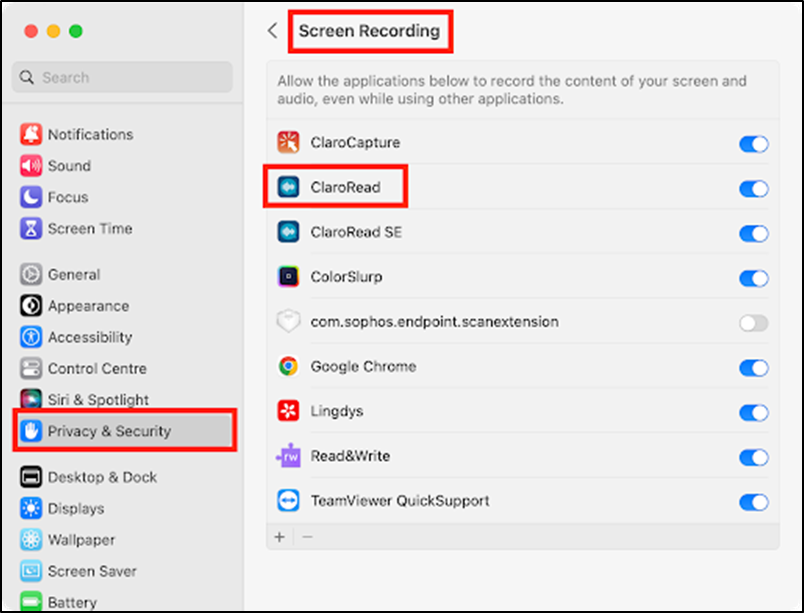Image resolution: width=804 pixels, height=613 pixels.
Task: Click the Lingdys app icon
Action: [x=288, y=411]
